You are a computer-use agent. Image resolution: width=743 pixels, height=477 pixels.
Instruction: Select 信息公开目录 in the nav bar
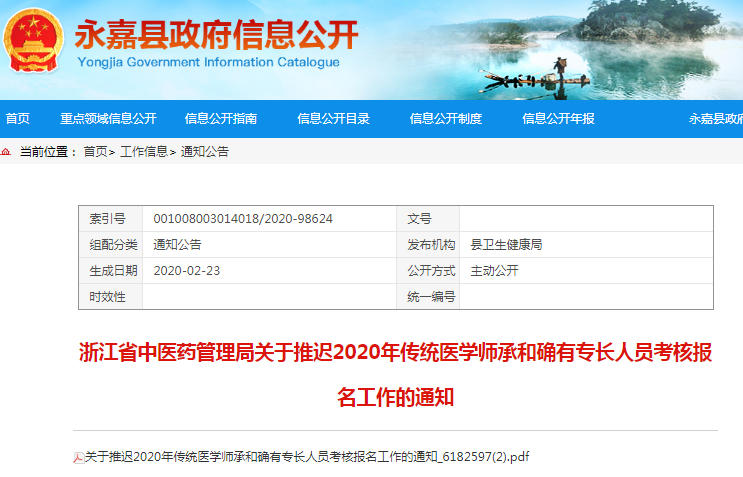(x=333, y=119)
